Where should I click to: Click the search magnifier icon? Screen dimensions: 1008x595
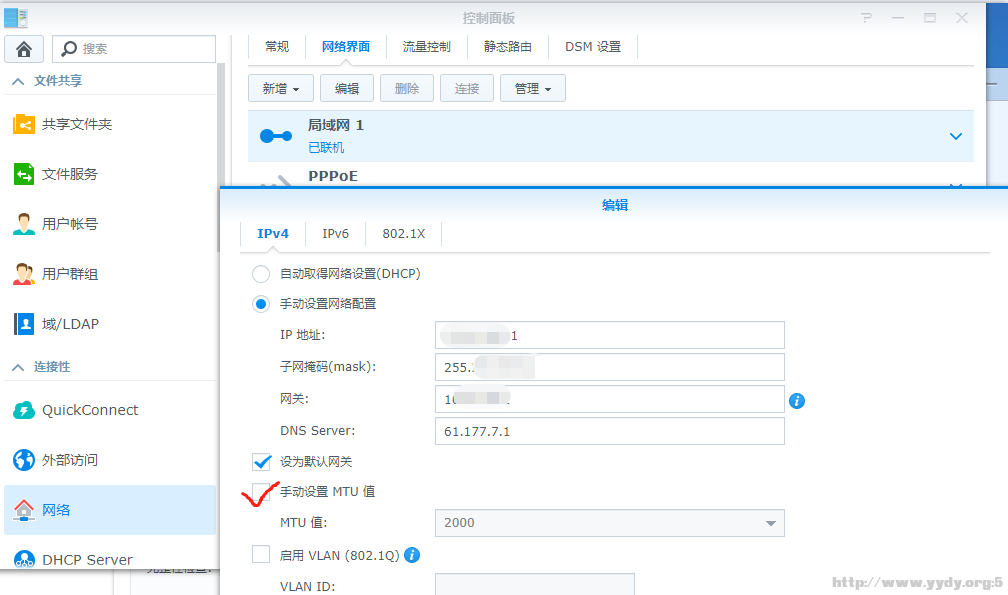(69, 49)
